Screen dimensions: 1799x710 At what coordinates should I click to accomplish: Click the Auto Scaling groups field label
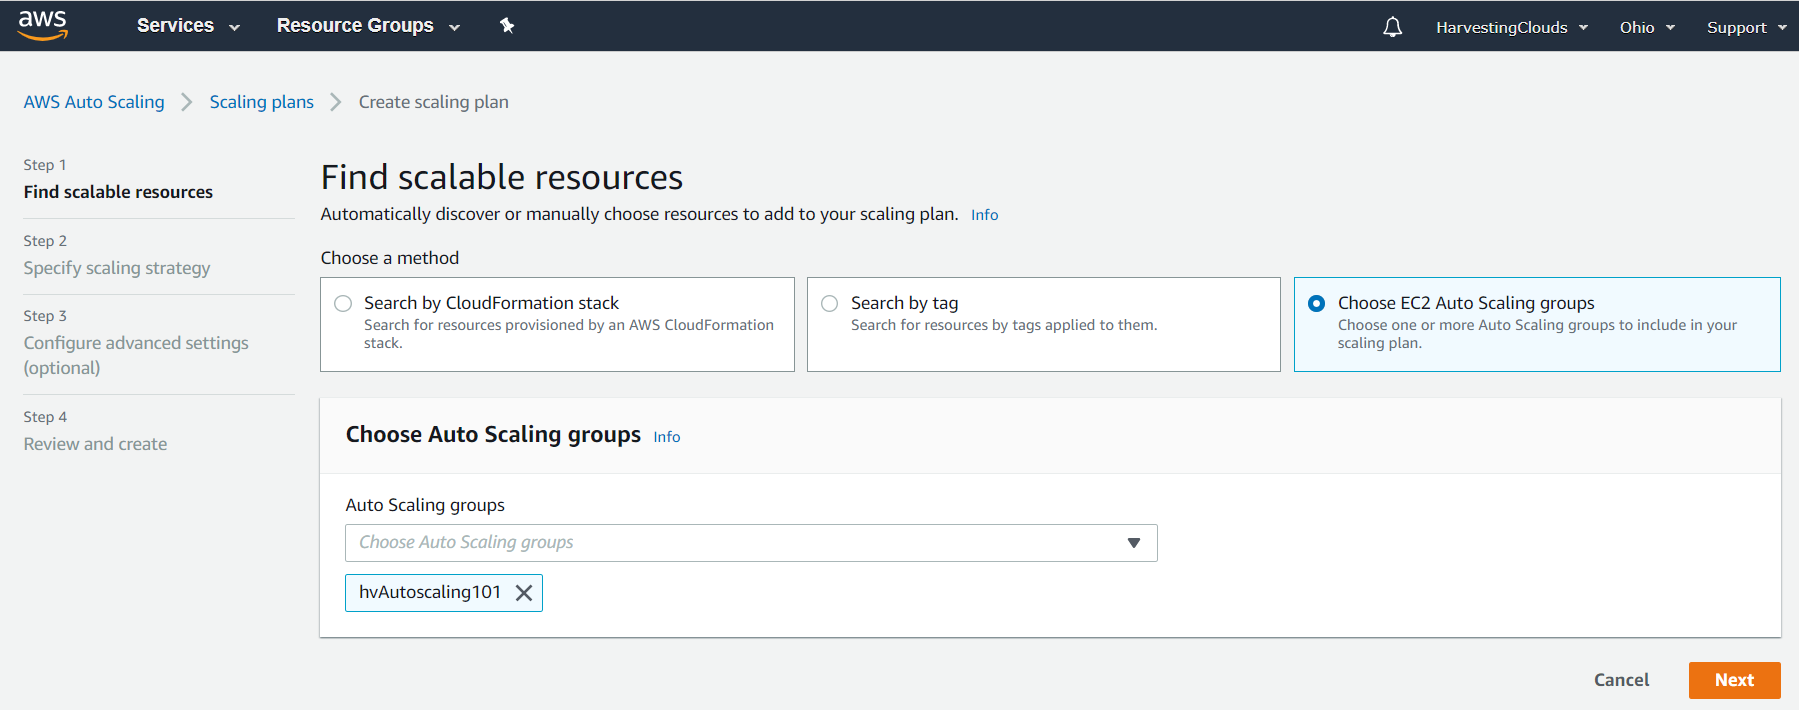(425, 505)
